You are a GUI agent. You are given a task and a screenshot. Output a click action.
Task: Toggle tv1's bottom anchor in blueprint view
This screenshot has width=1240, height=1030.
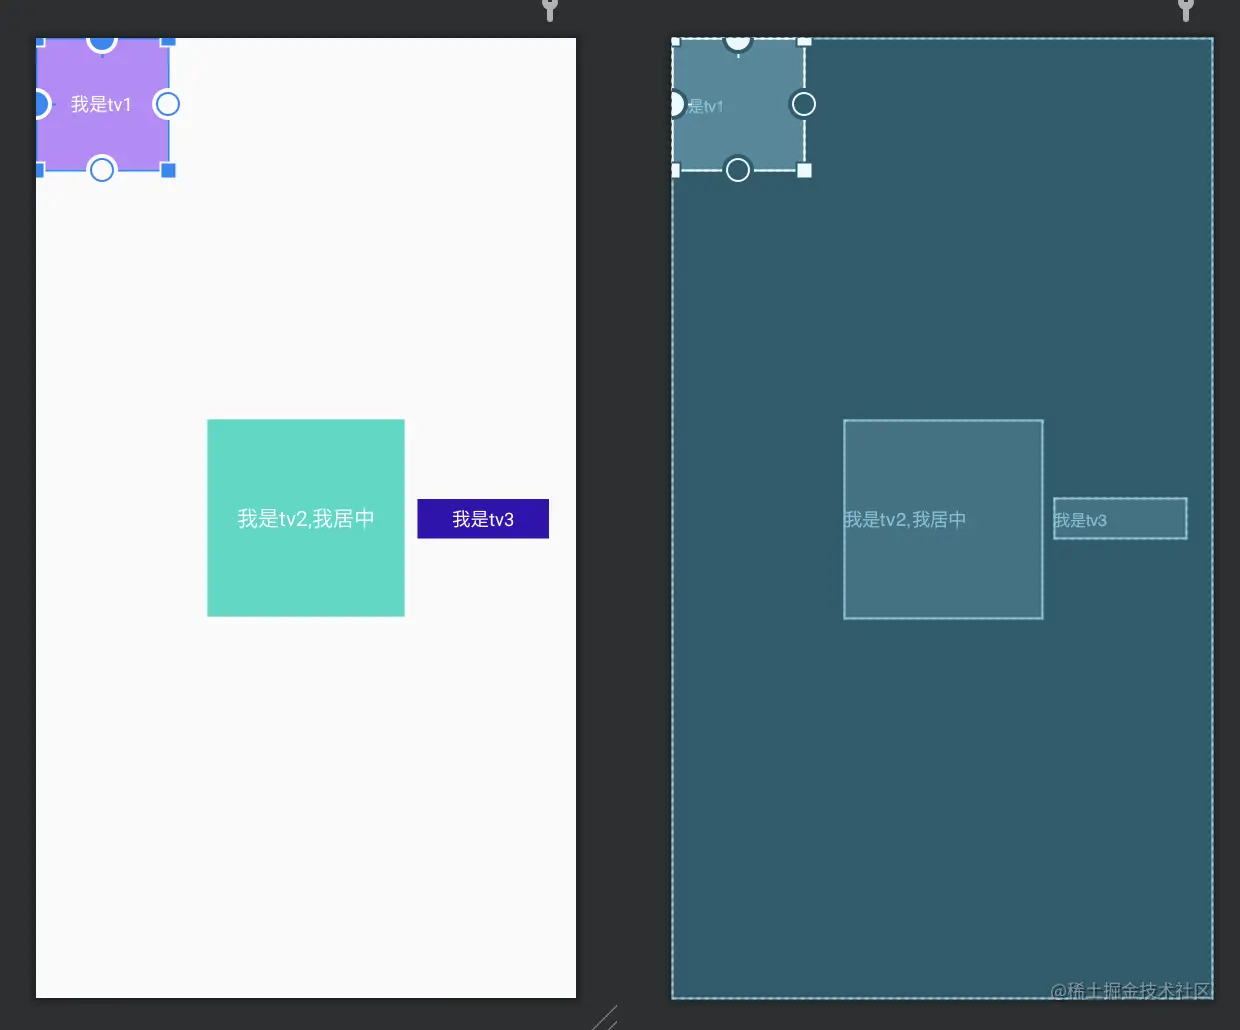point(737,169)
